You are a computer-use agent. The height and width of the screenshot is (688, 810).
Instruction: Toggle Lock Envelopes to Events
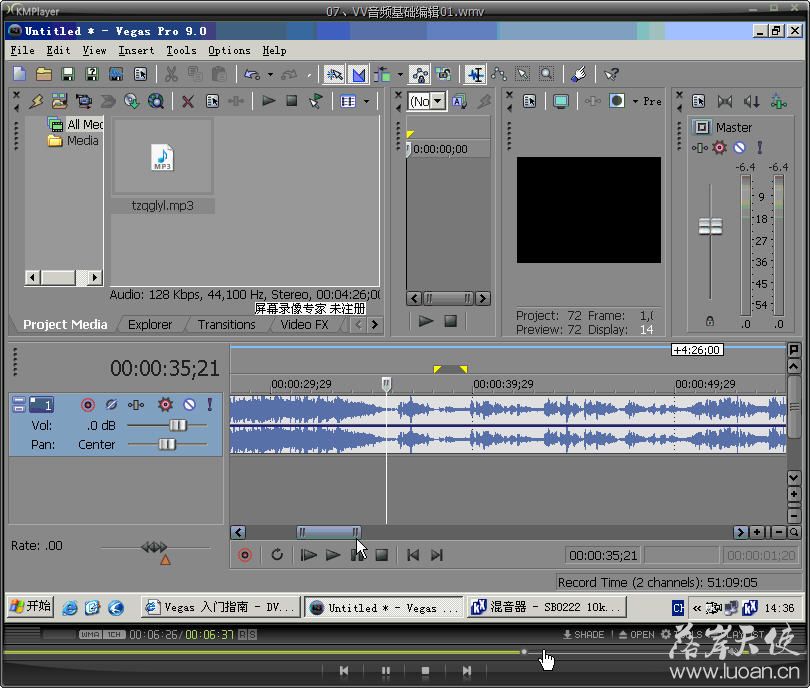(419, 74)
